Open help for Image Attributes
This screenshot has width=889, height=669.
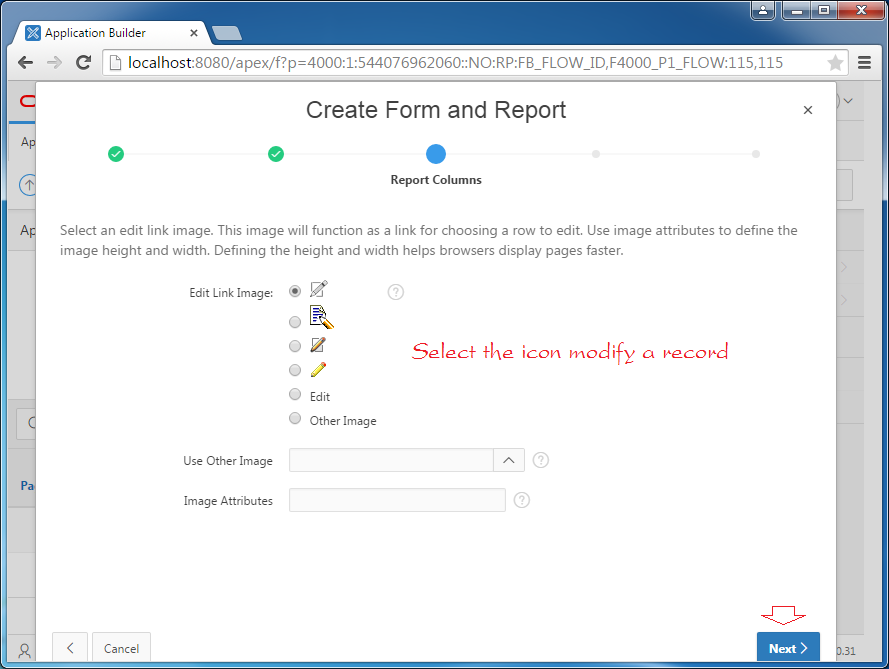coord(522,500)
